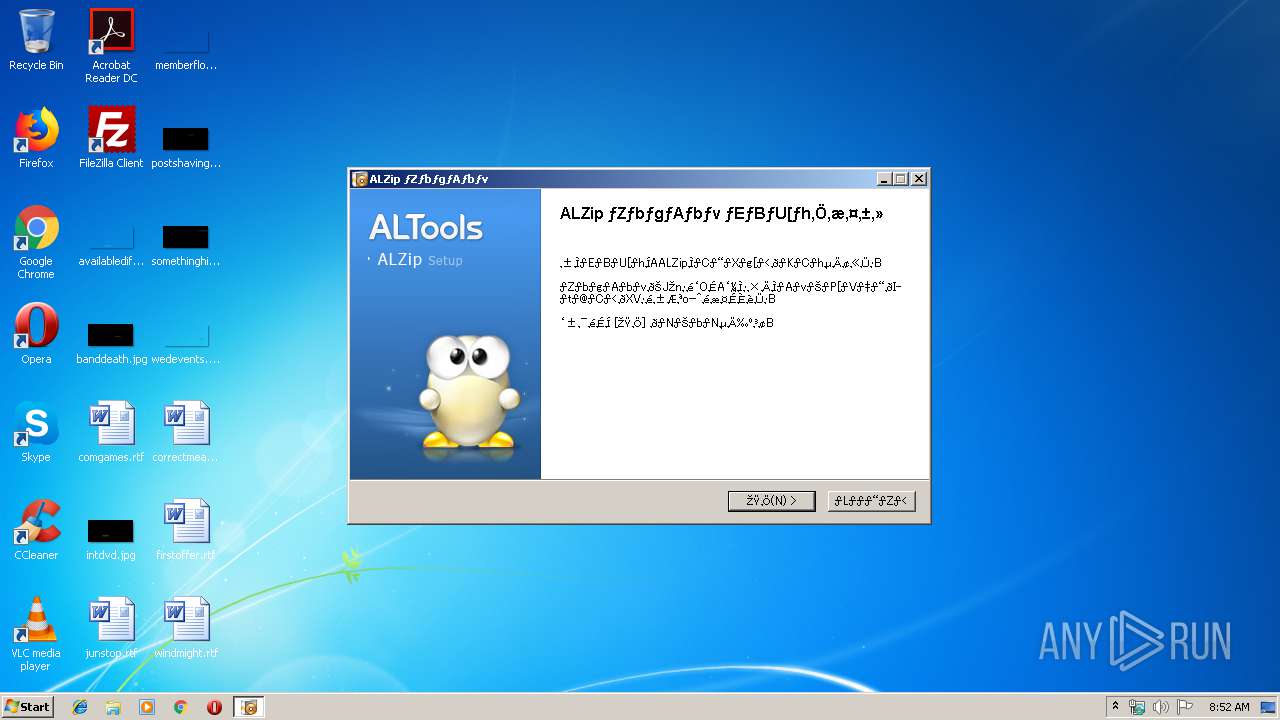
Task: Select the availabledif... desktop file
Action: click(x=111, y=245)
